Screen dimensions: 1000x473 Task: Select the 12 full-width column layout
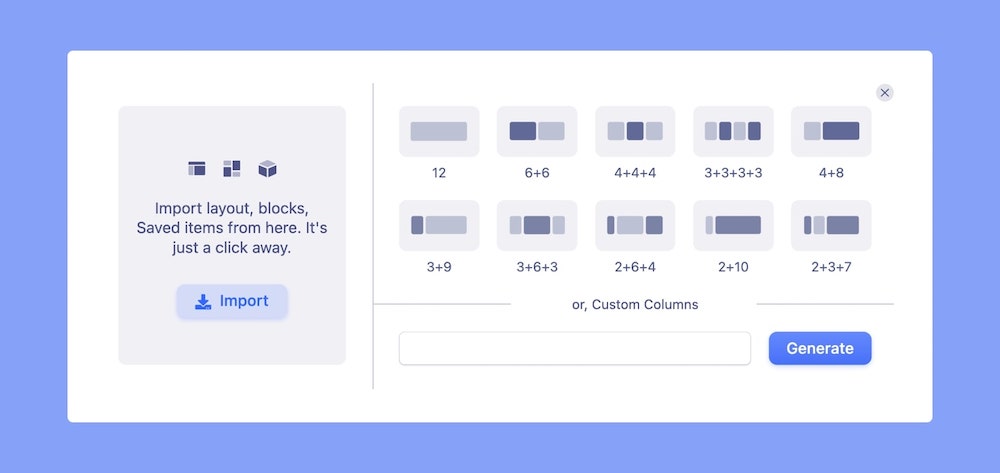click(439, 131)
